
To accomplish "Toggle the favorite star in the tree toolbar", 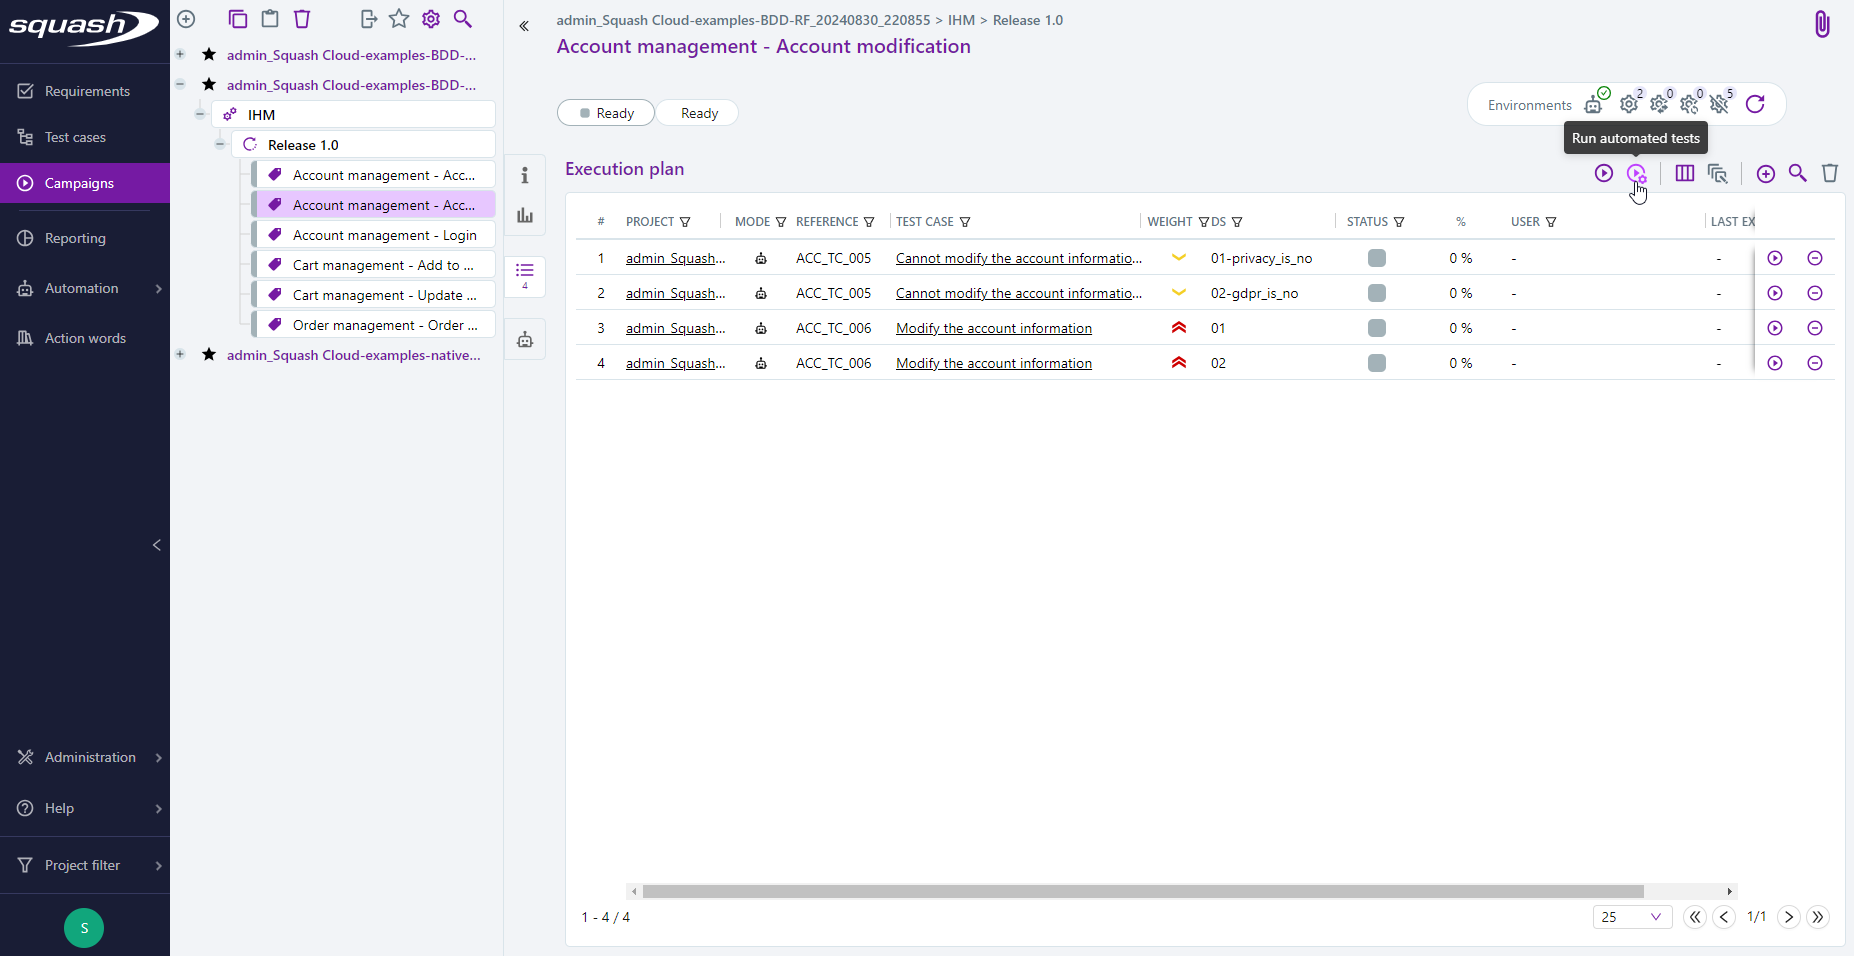I will pos(399,18).
